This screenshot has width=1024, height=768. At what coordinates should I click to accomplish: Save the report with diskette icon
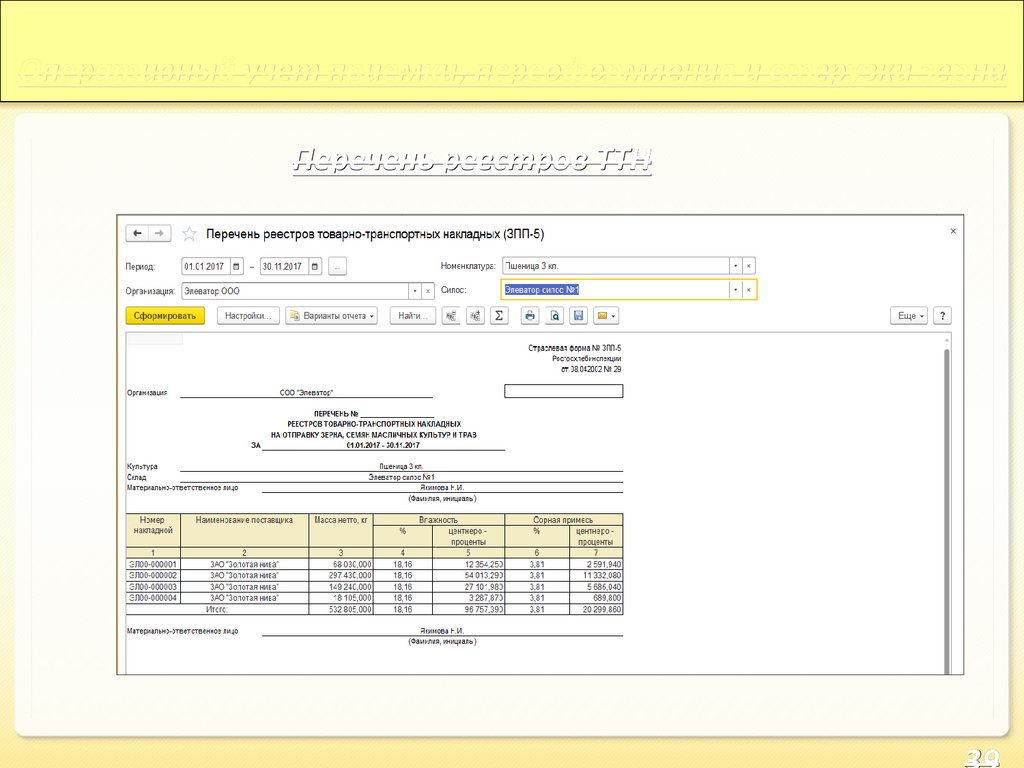tap(579, 315)
